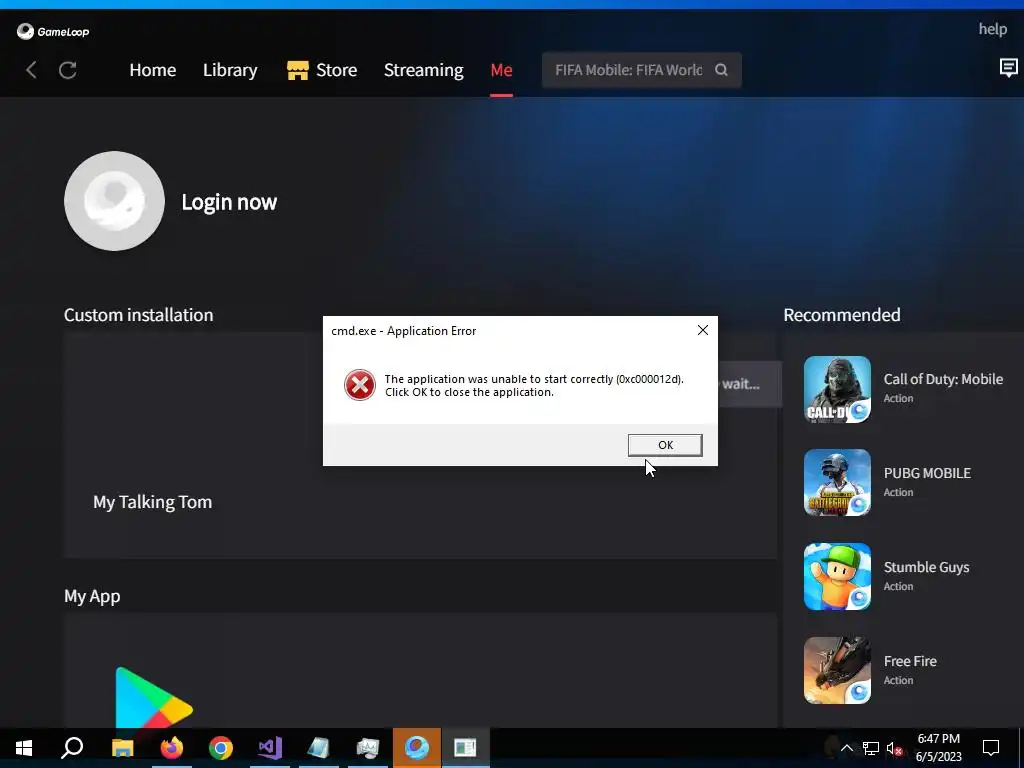Screen dimensions: 1024x768
Task: Open the Windows notification center
Action: click(x=991, y=748)
